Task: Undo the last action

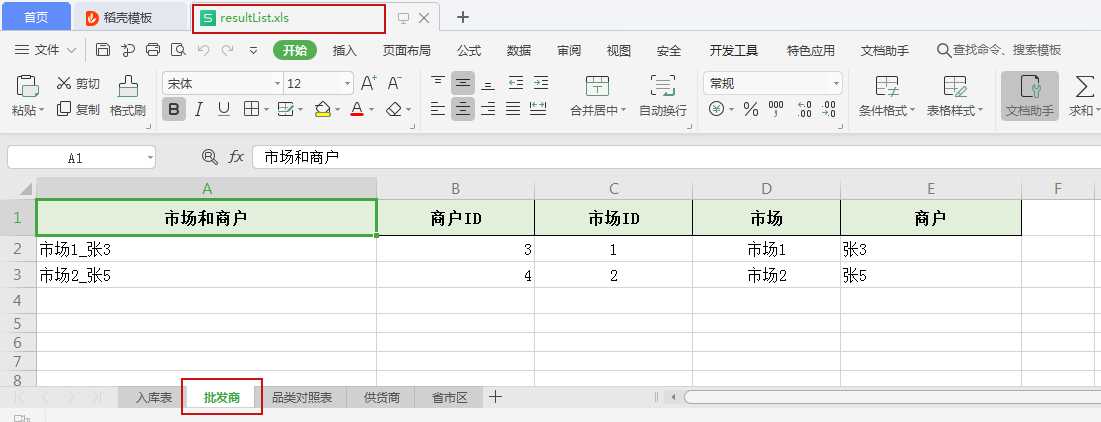Action: click(204, 50)
